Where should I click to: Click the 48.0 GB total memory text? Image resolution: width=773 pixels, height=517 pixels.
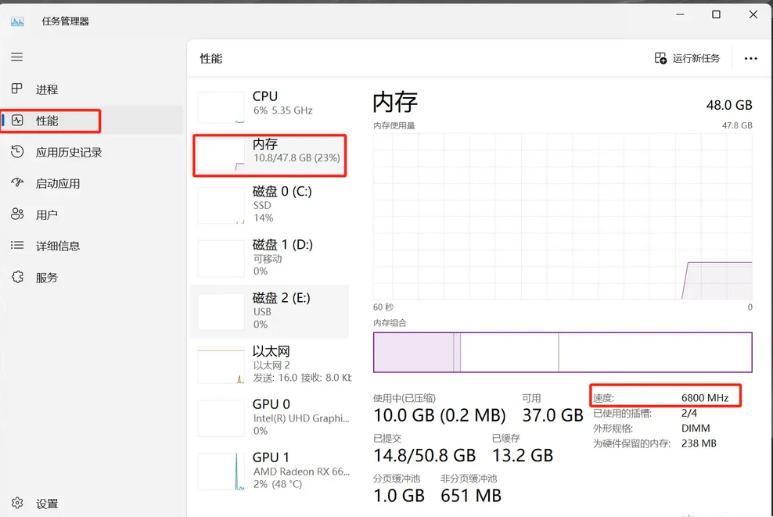click(x=729, y=105)
